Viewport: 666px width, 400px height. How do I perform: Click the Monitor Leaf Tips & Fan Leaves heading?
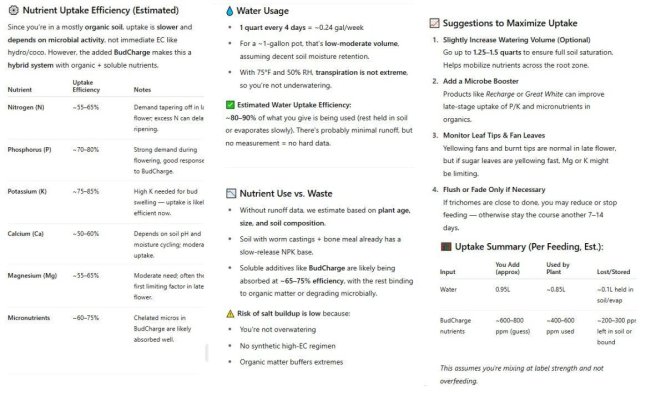494,135
